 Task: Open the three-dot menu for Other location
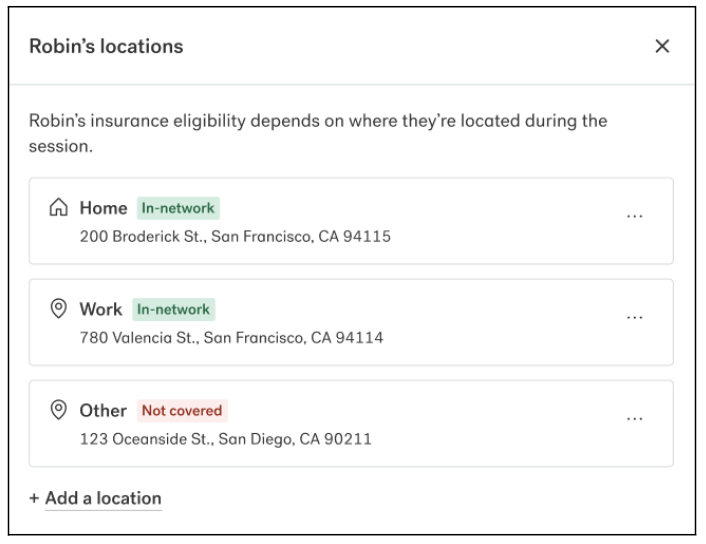(x=634, y=419)
